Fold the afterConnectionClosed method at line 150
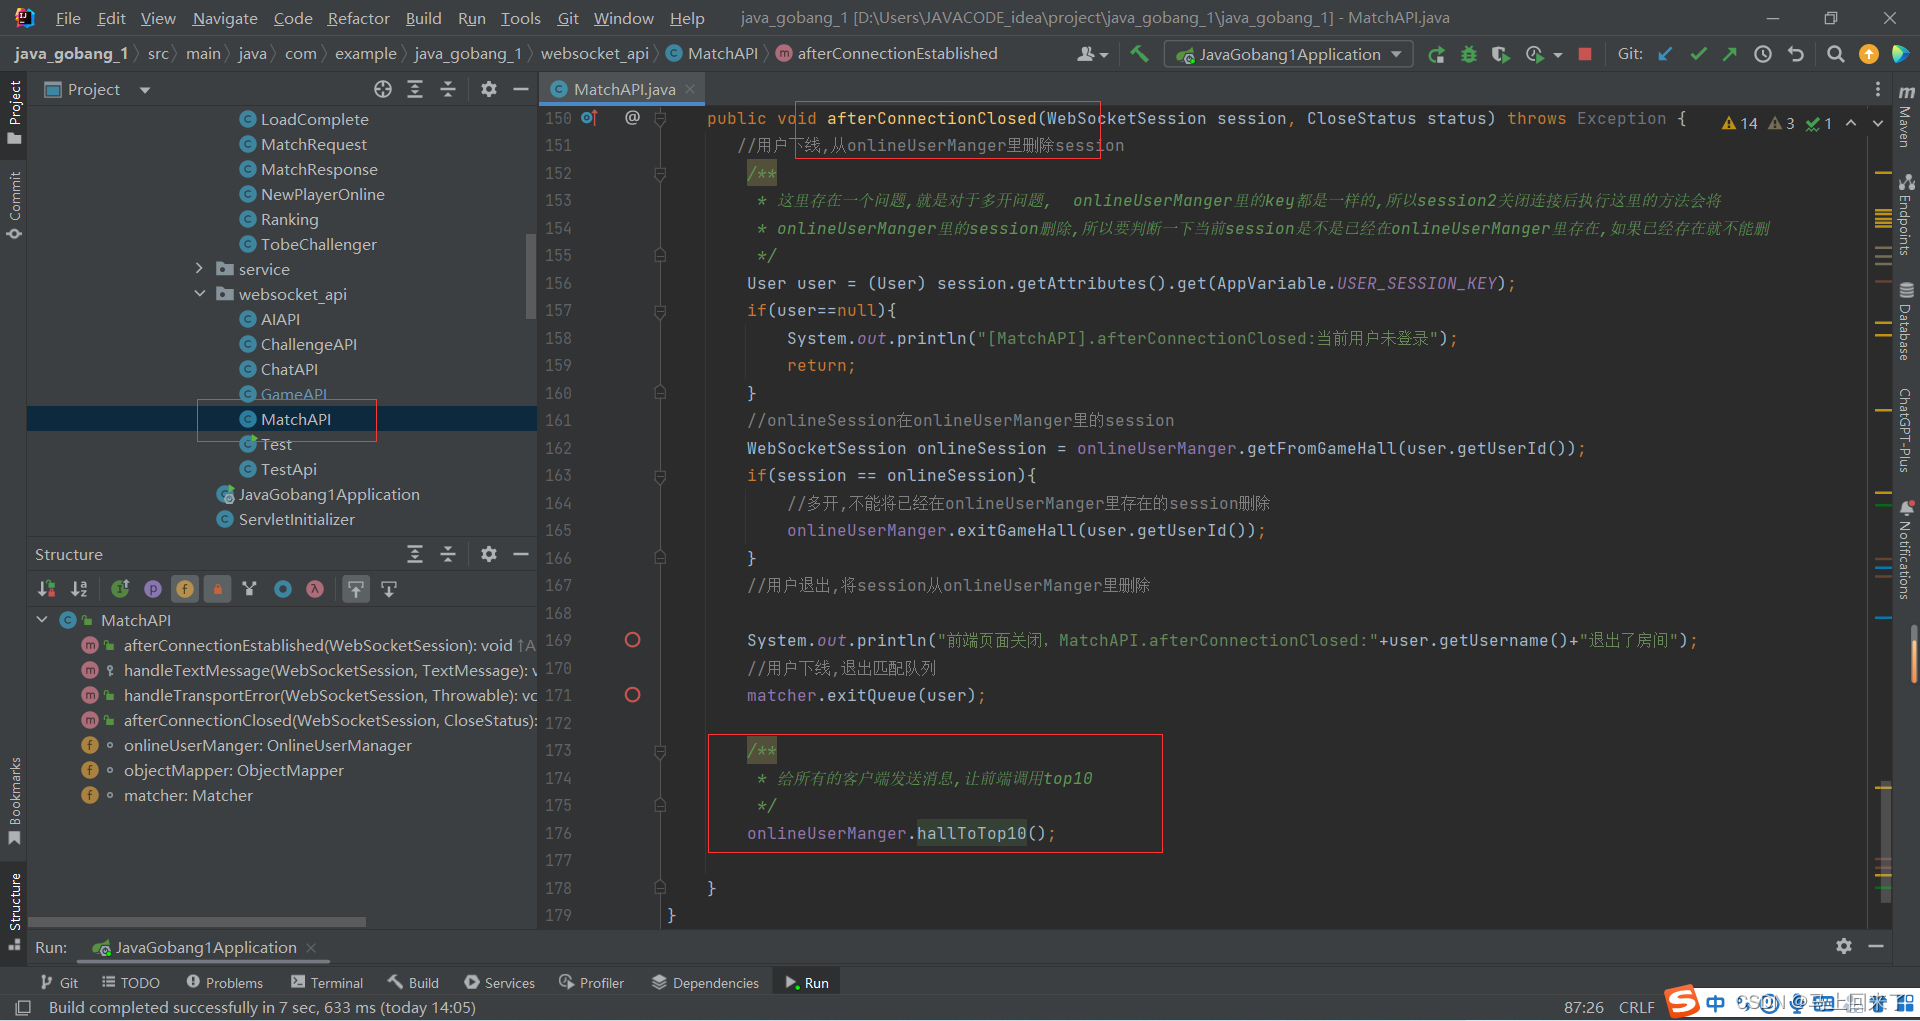The height and width of the screenshot is (1021, 1920). (660, 118)
